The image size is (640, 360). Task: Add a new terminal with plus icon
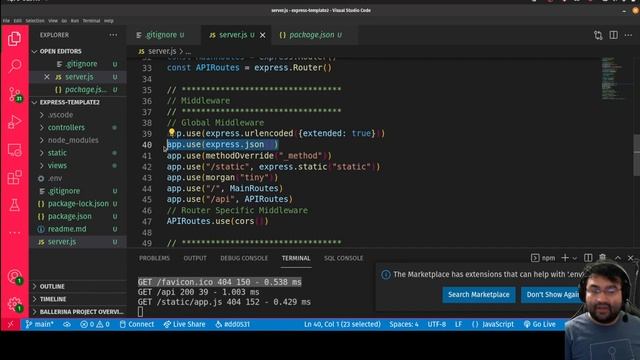coord(565,258)
